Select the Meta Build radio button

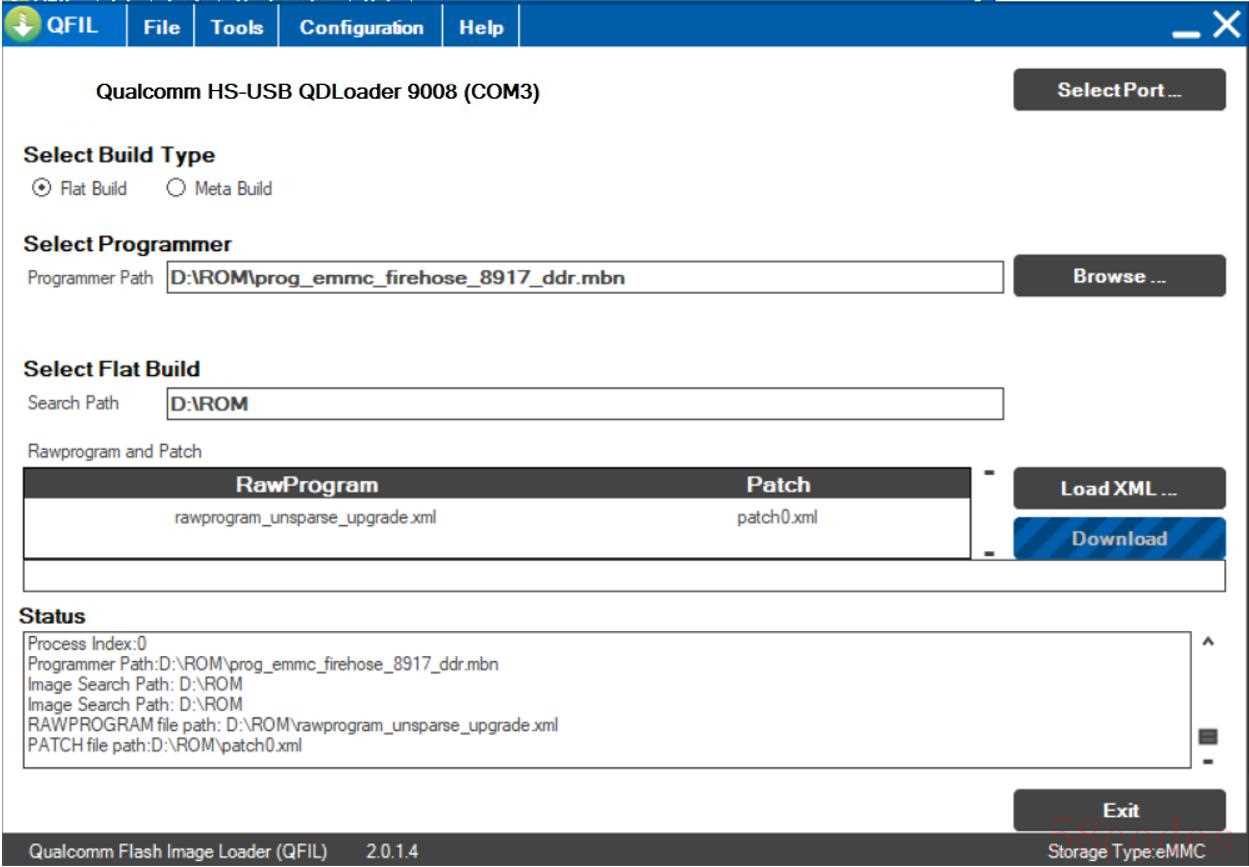[176, 188]
